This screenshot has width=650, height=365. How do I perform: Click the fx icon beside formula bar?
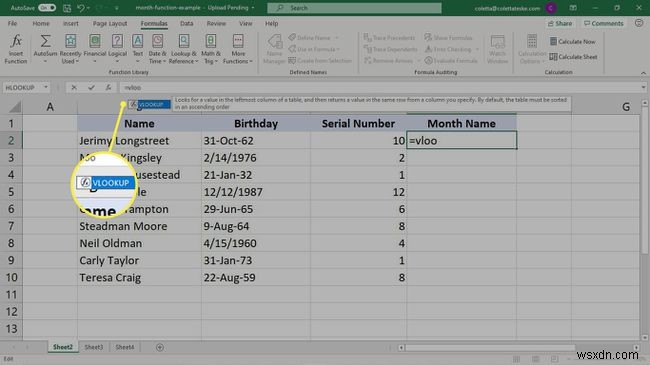(x=108, y=88)
